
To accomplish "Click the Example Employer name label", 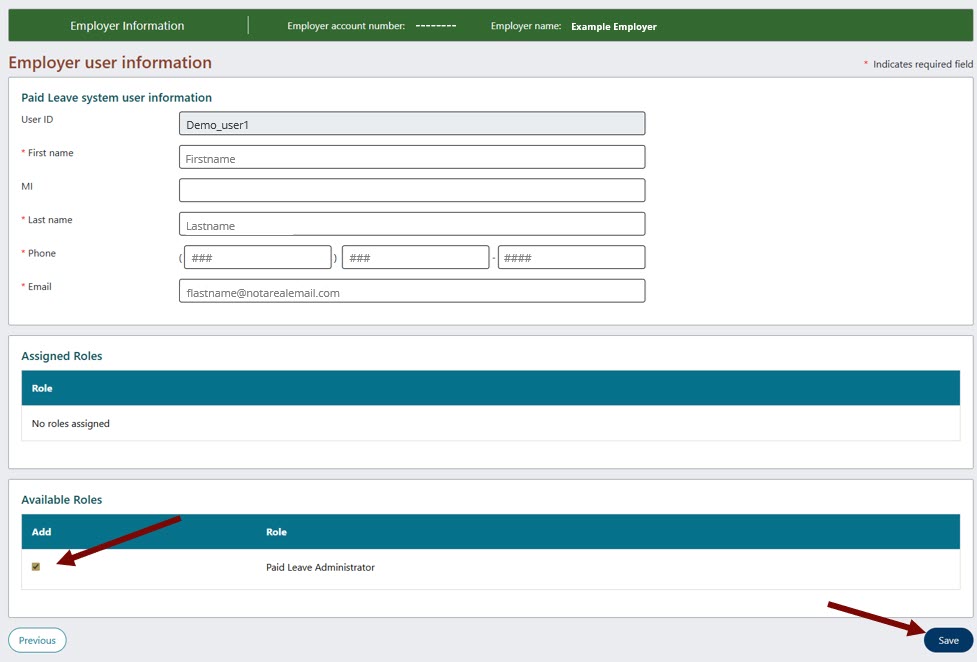I will pos(614,27).
